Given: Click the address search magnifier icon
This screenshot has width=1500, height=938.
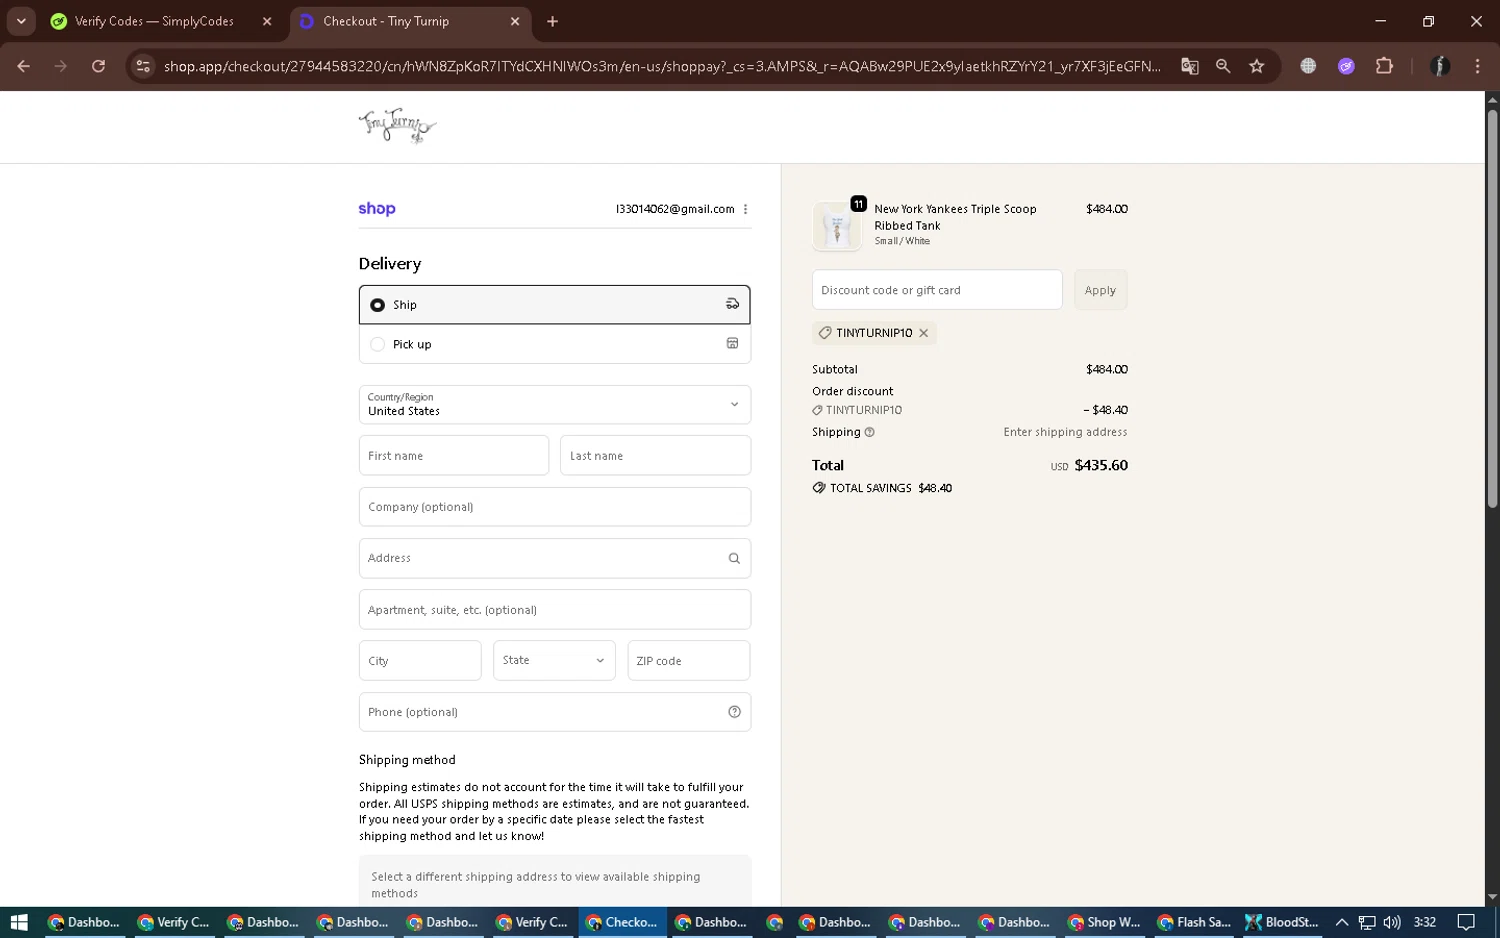Looking at the screenshot, I should click(x=734, y=559).
